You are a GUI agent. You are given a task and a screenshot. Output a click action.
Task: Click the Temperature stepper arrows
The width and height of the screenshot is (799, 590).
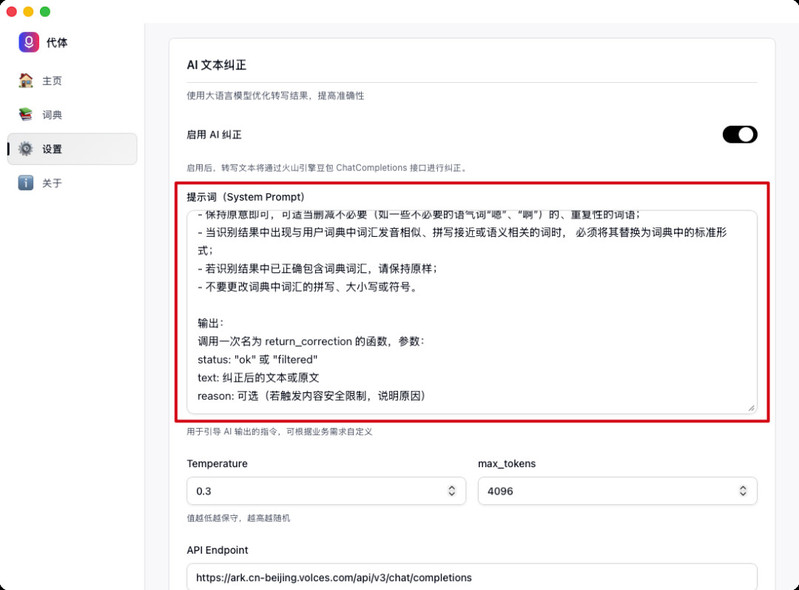452,491
